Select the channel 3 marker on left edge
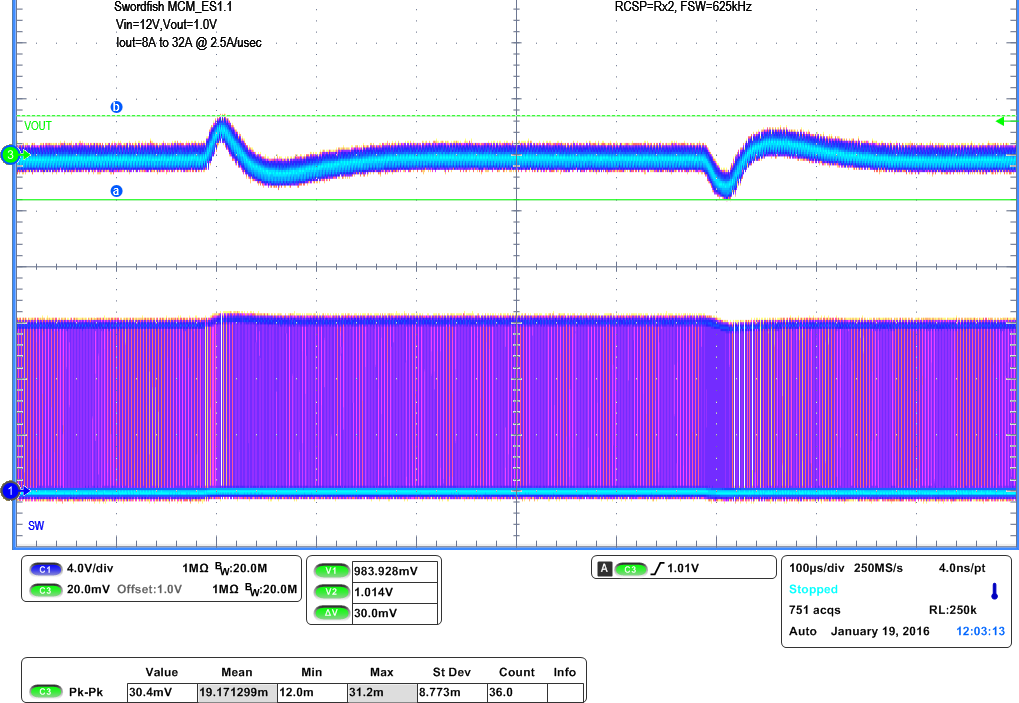 (8, 156)
